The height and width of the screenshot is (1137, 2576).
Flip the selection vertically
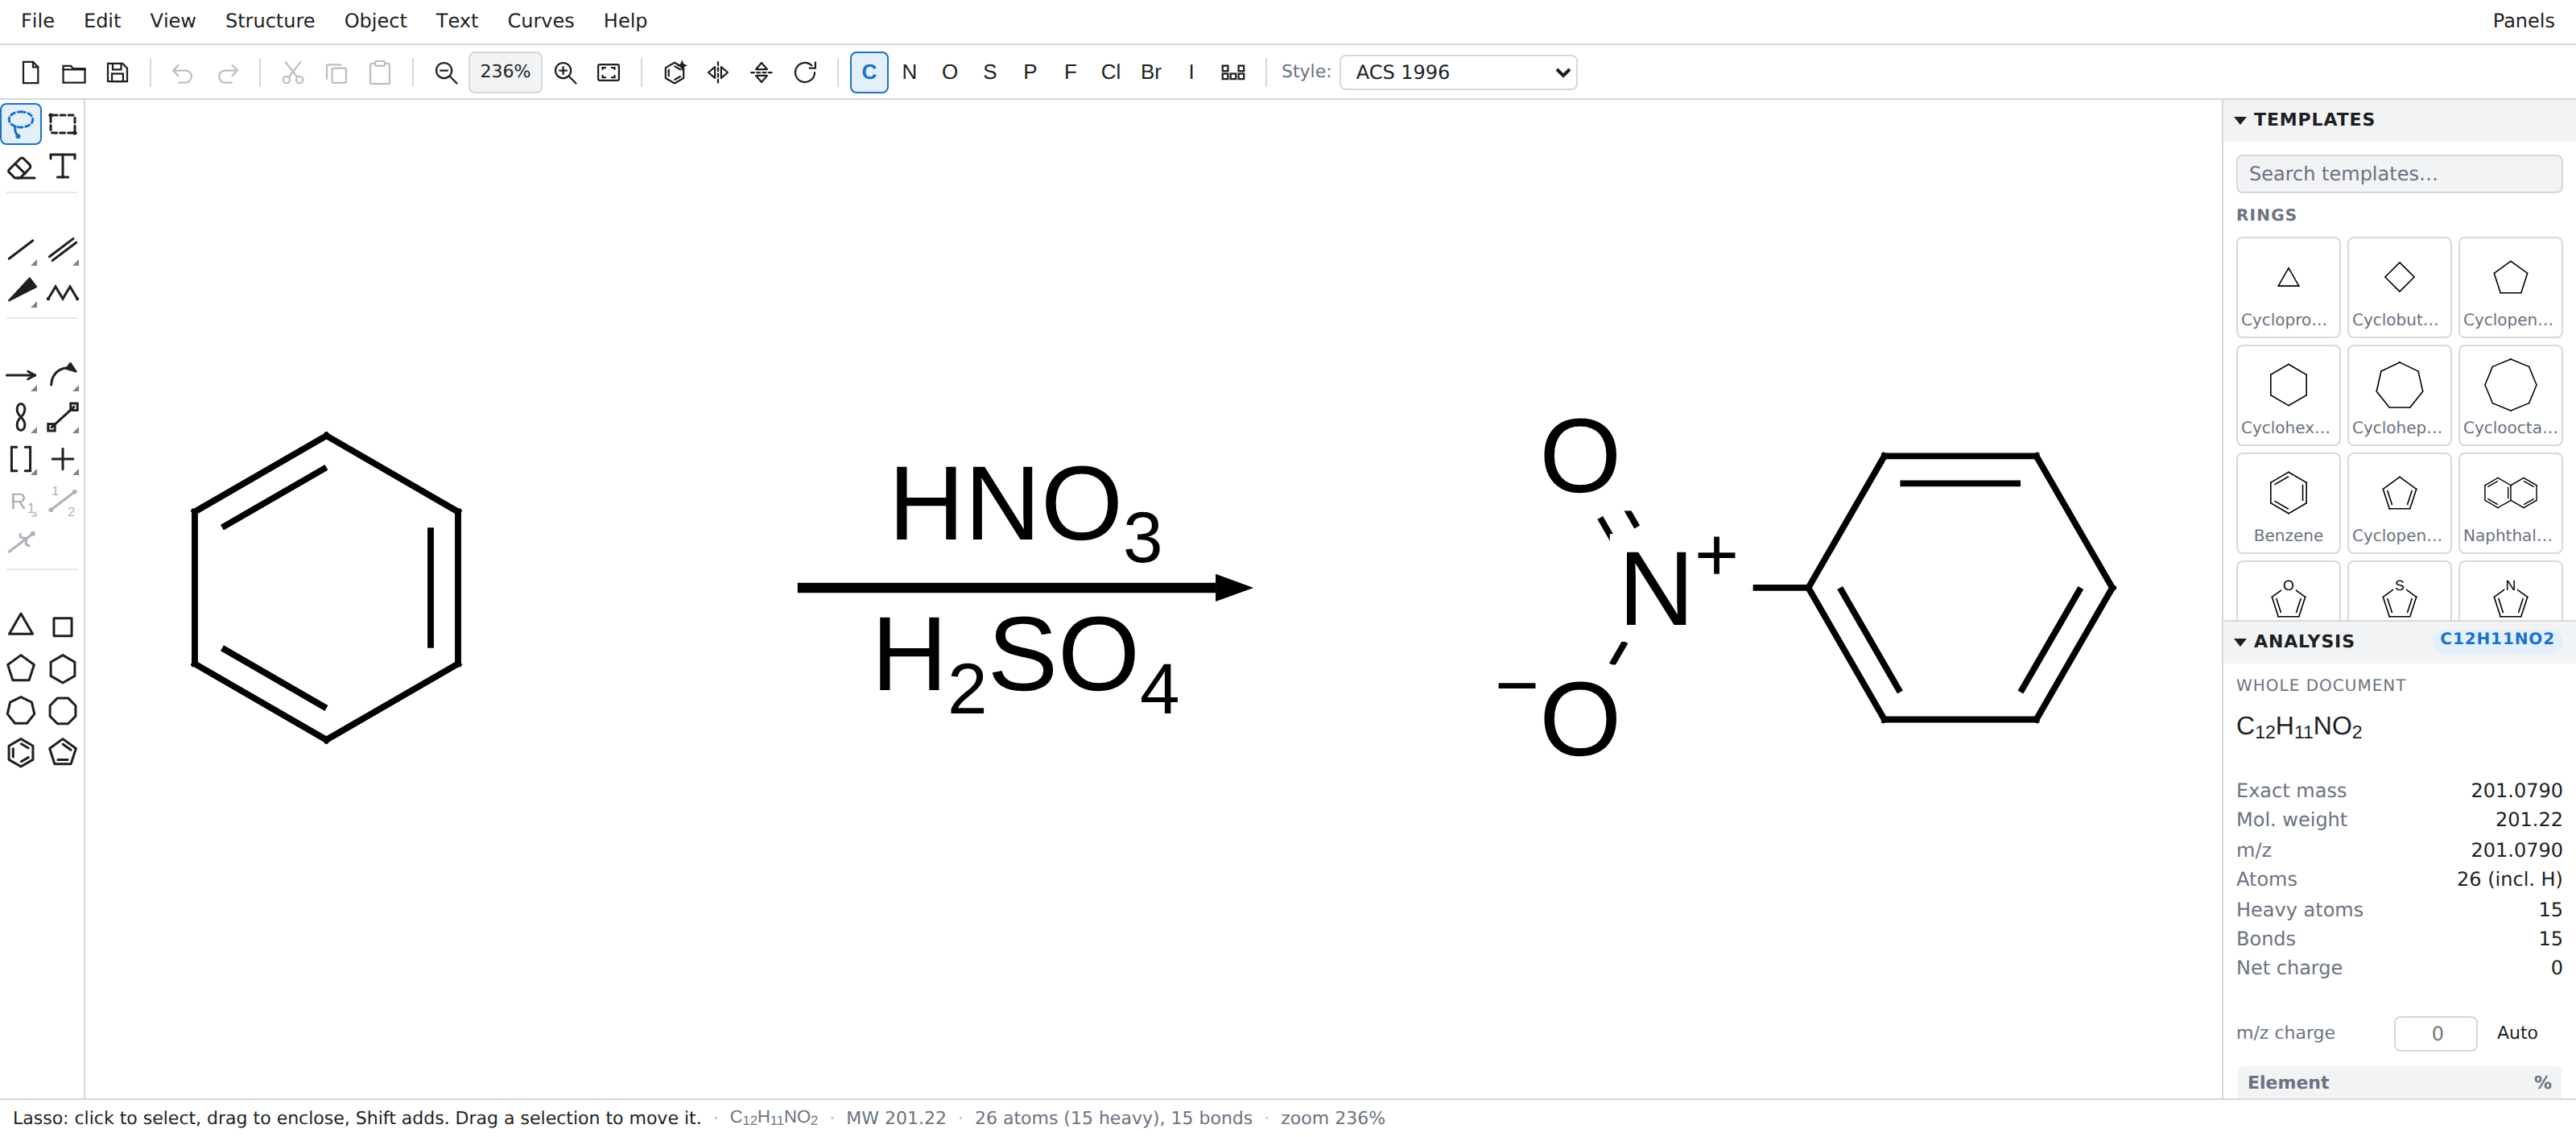(x=762, y=72)
